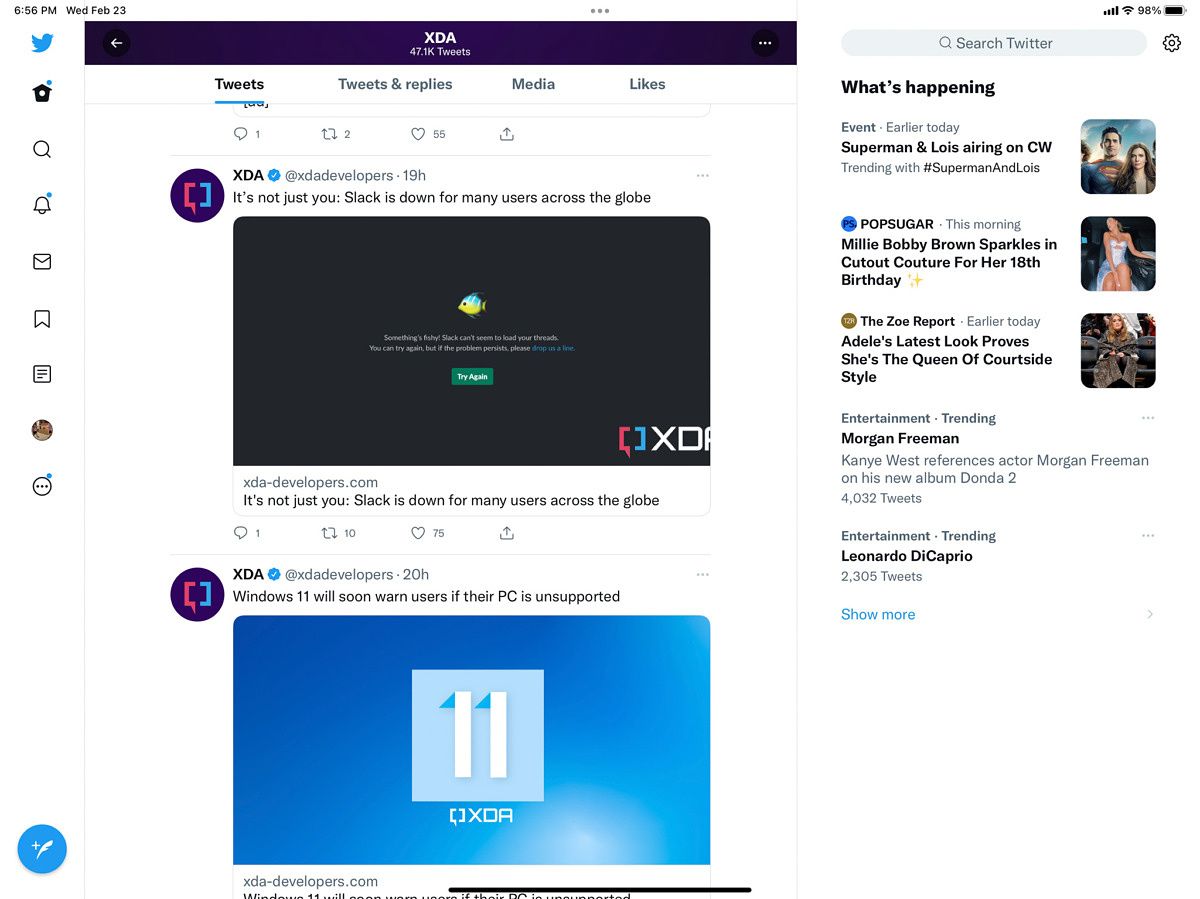Share the Slack is down tweet
This screenshot has height=899, width=1200.
click(507, 533)
